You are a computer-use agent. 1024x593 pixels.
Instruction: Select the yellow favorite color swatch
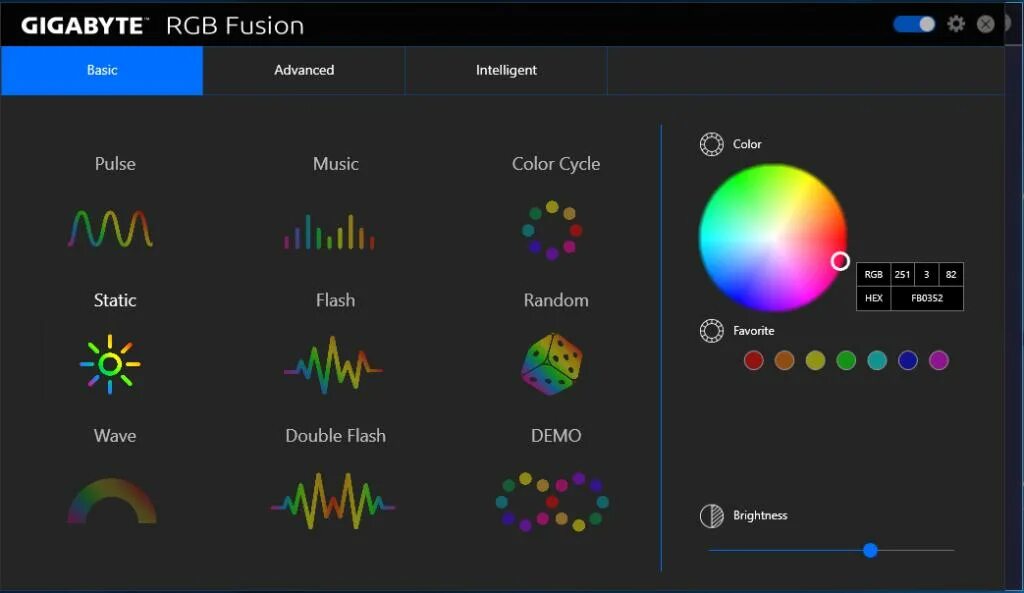pos(815,360)
